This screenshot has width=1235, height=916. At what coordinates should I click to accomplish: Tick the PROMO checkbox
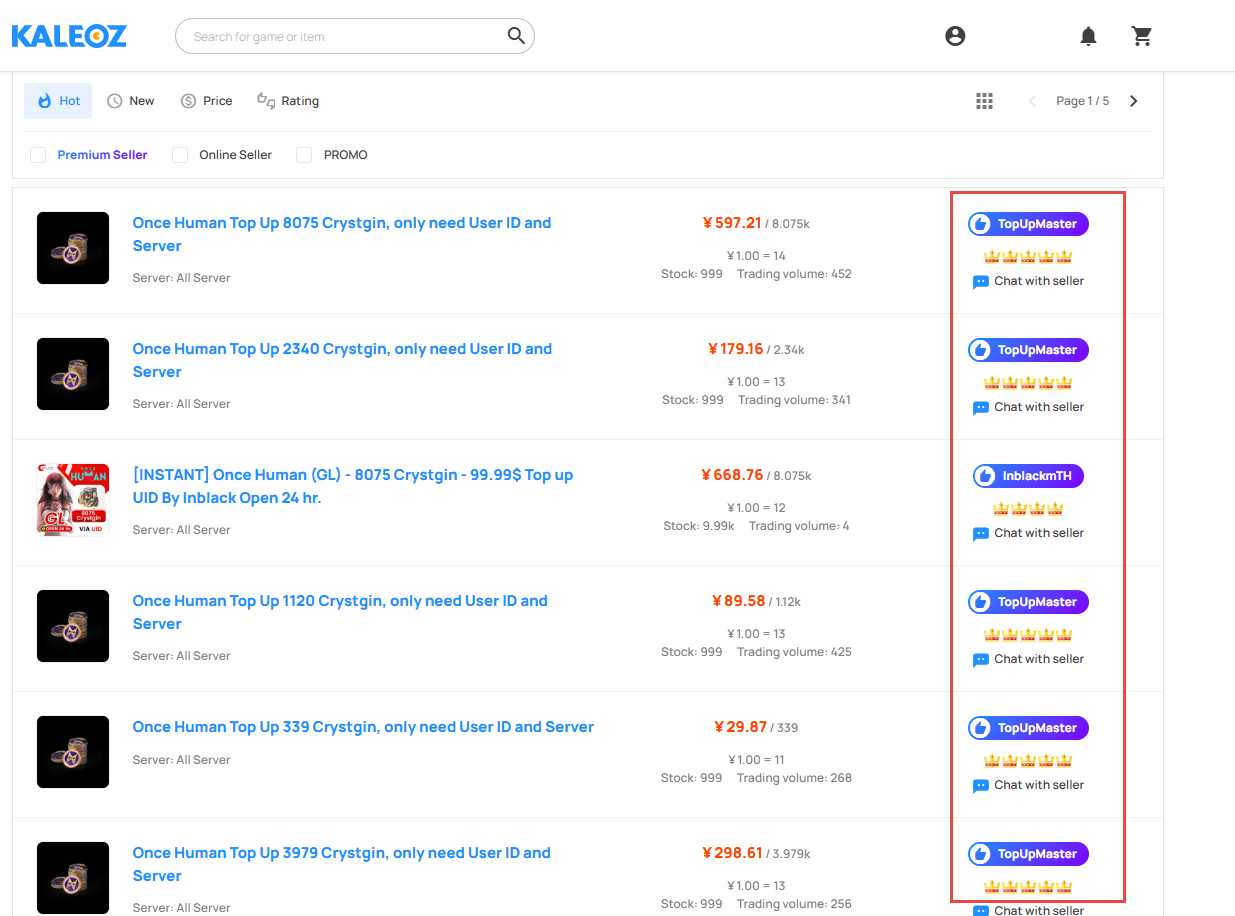coord(304,155)
